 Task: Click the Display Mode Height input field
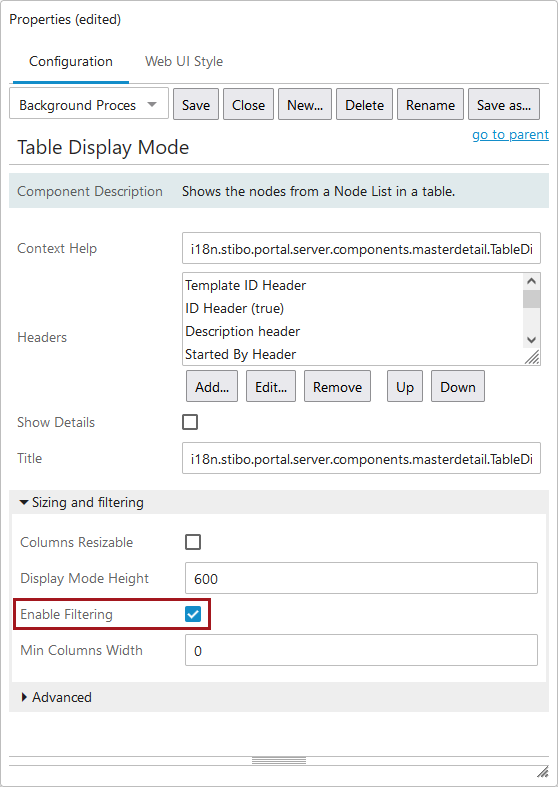tap(361, 578)
